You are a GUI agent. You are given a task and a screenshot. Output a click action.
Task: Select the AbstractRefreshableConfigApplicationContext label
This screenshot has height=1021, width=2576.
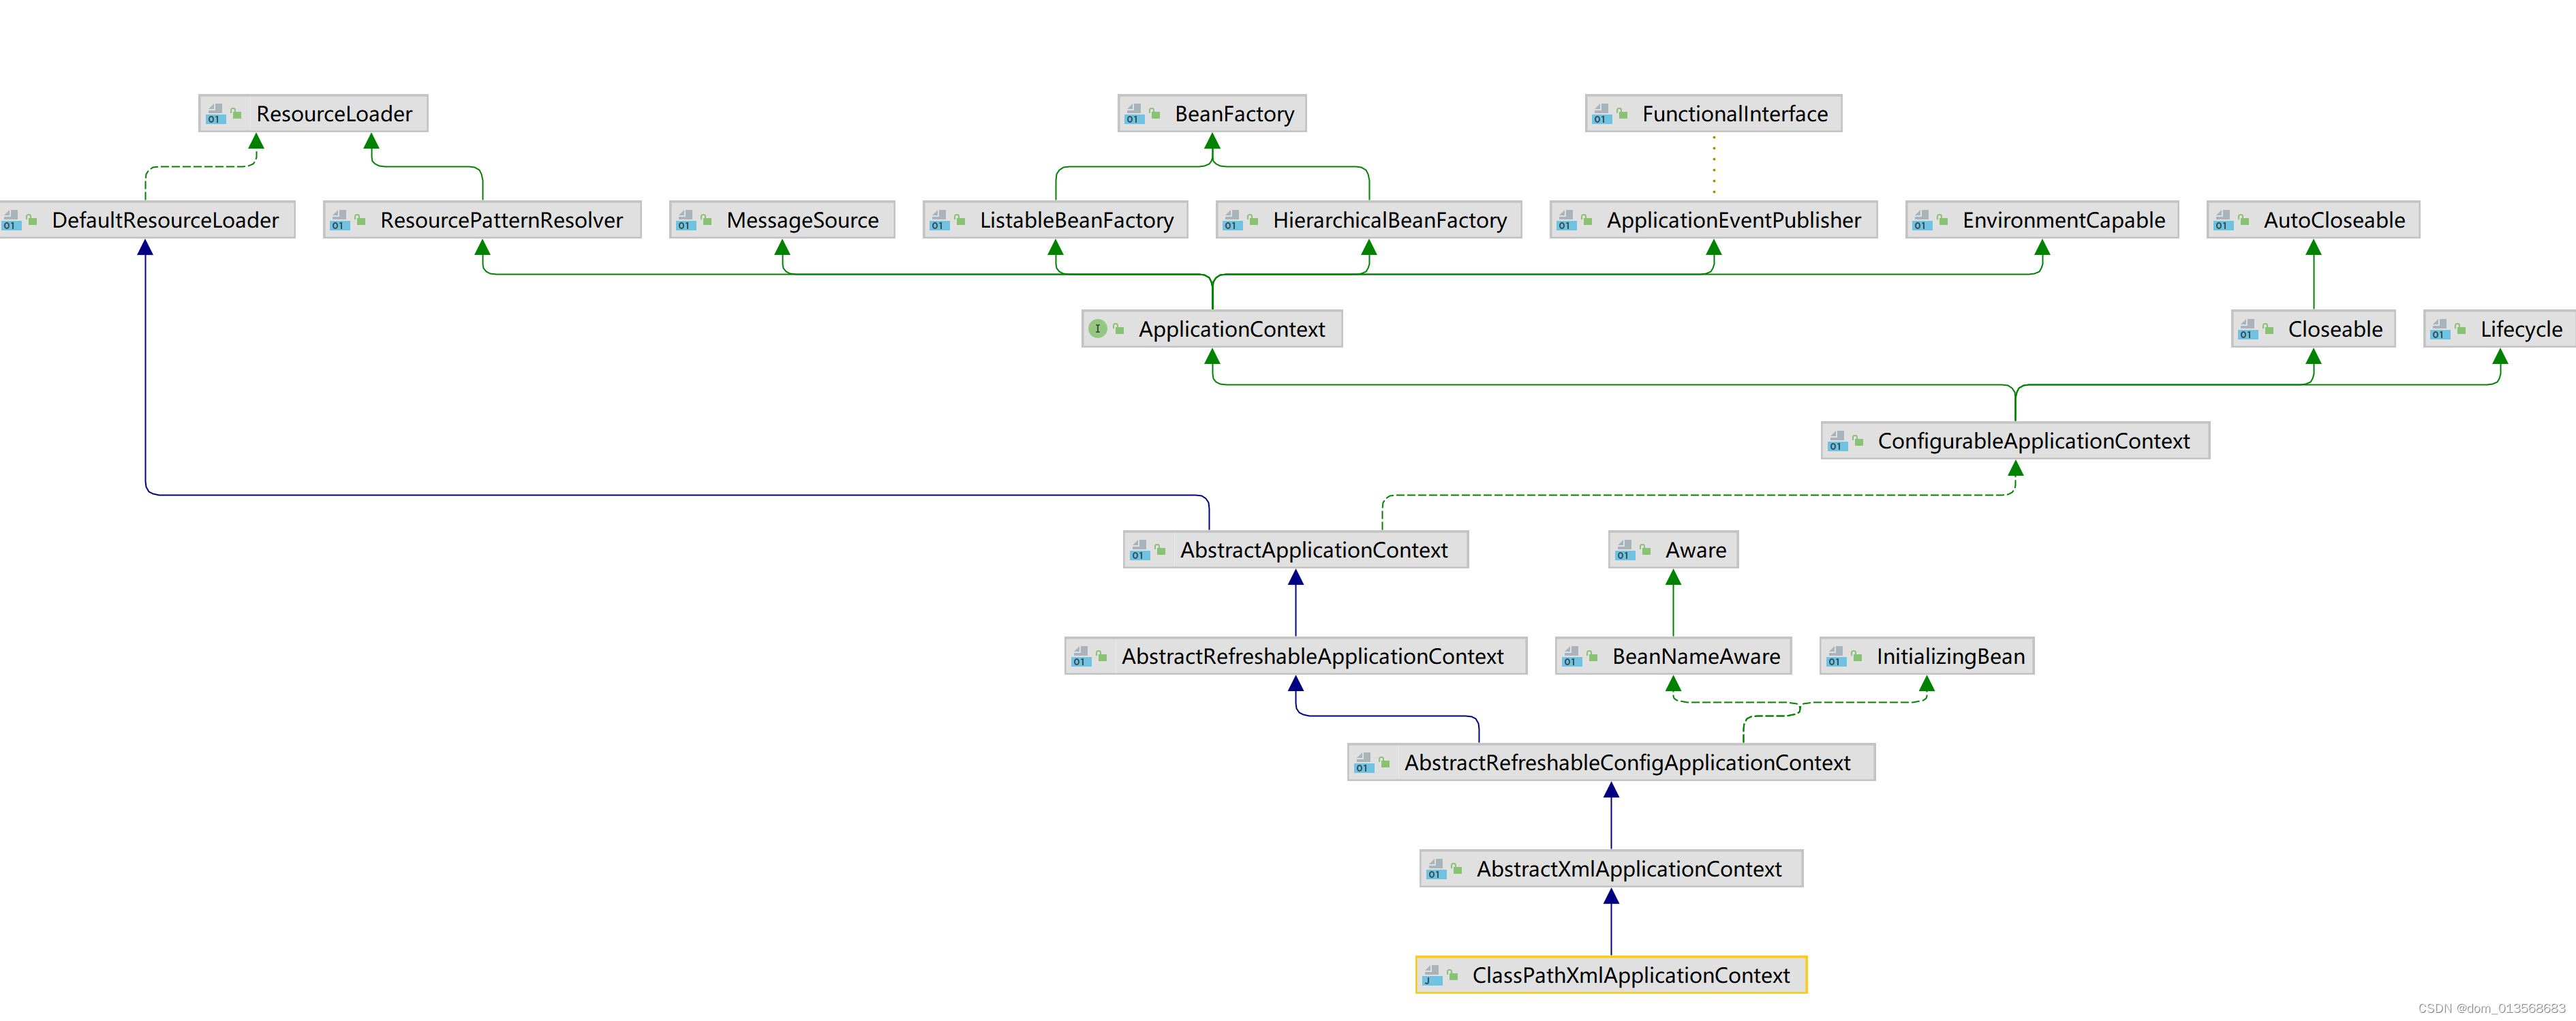click(x=1627, y=763)
